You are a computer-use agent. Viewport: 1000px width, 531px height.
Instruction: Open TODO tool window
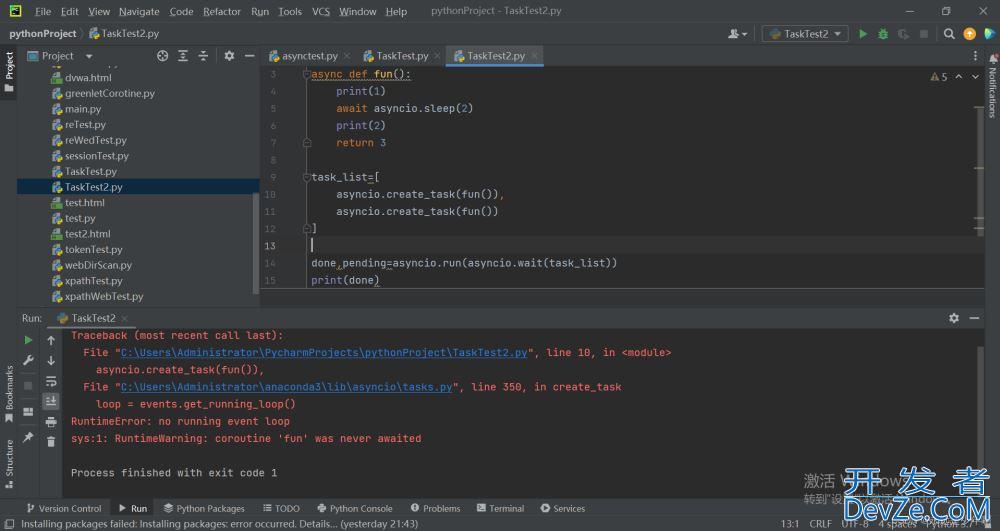tap(281, 508)
